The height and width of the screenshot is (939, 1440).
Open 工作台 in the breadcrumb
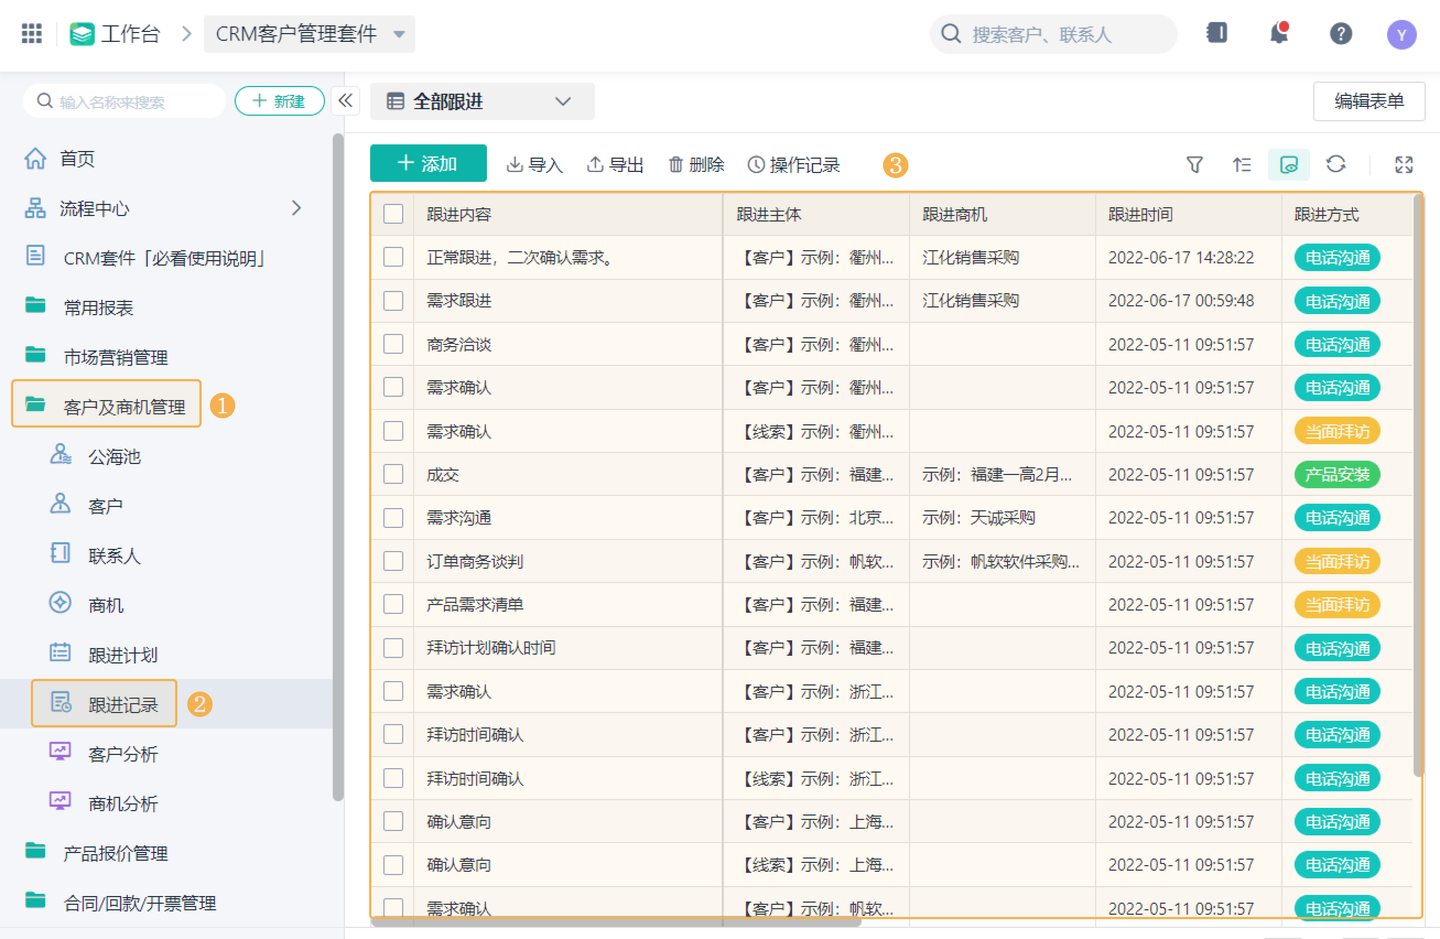pyautogui.click(x=115, y=34)
